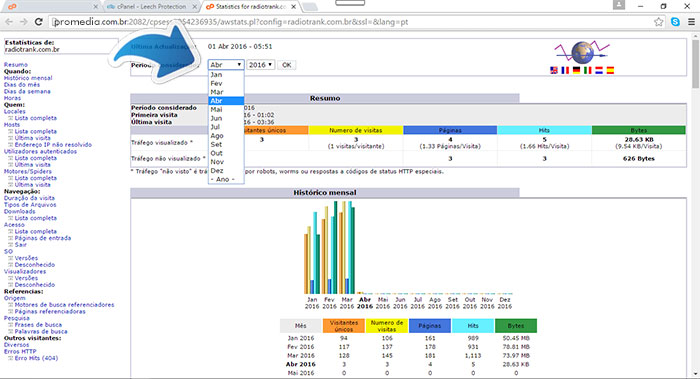Click the vertical page scrollbar thumb
The image size is (700, 379).
pyautogui.click(x=695, y=63)
